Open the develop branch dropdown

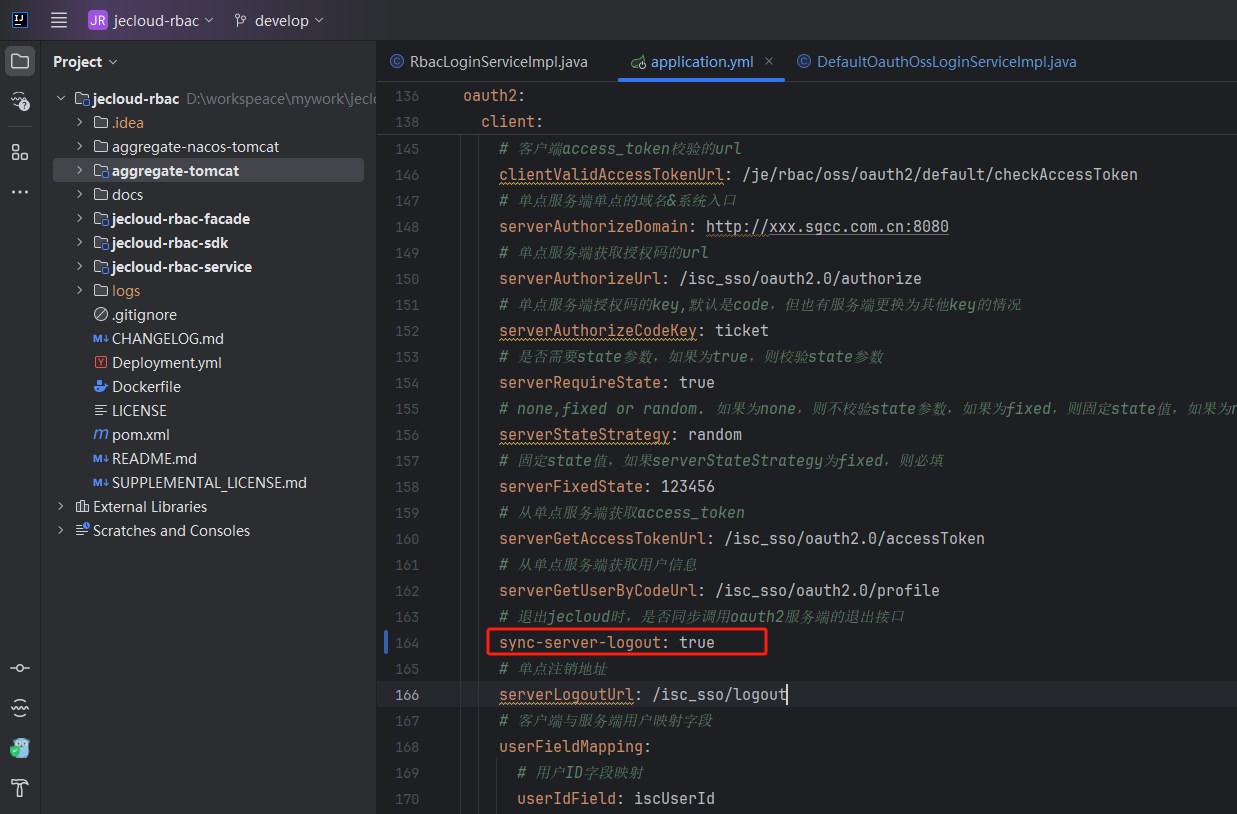pyautogui.click(x=279, y=20)
